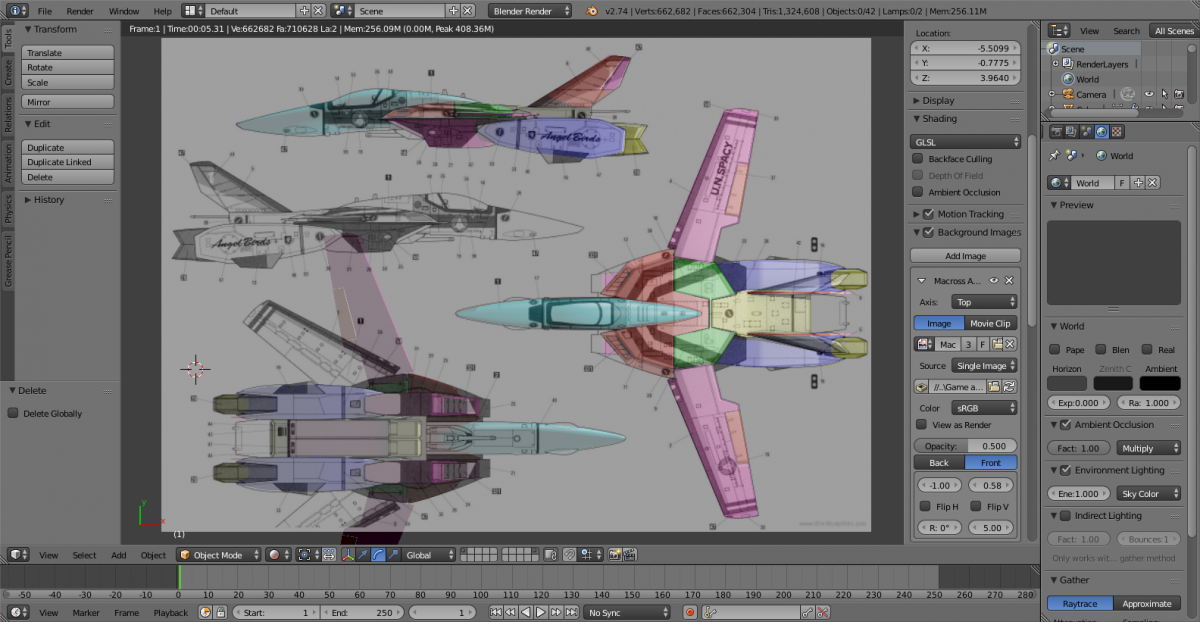The width and height of the screenshot is (1200, 622).
Task: Check Flip H option
Action: pos(926,507)
